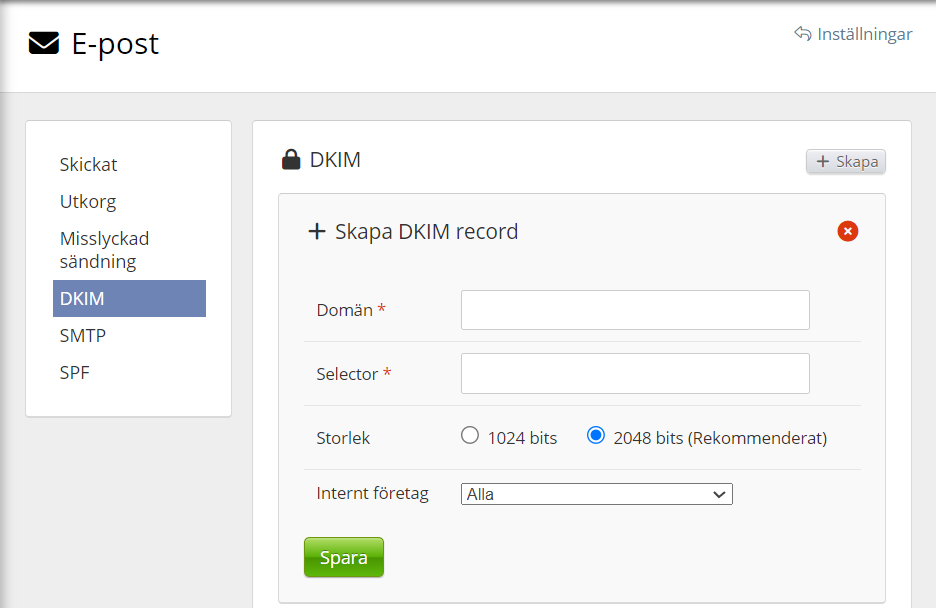The image size is (936, 608).
Task: Click the green Spara button
Action: coord(344,557)
